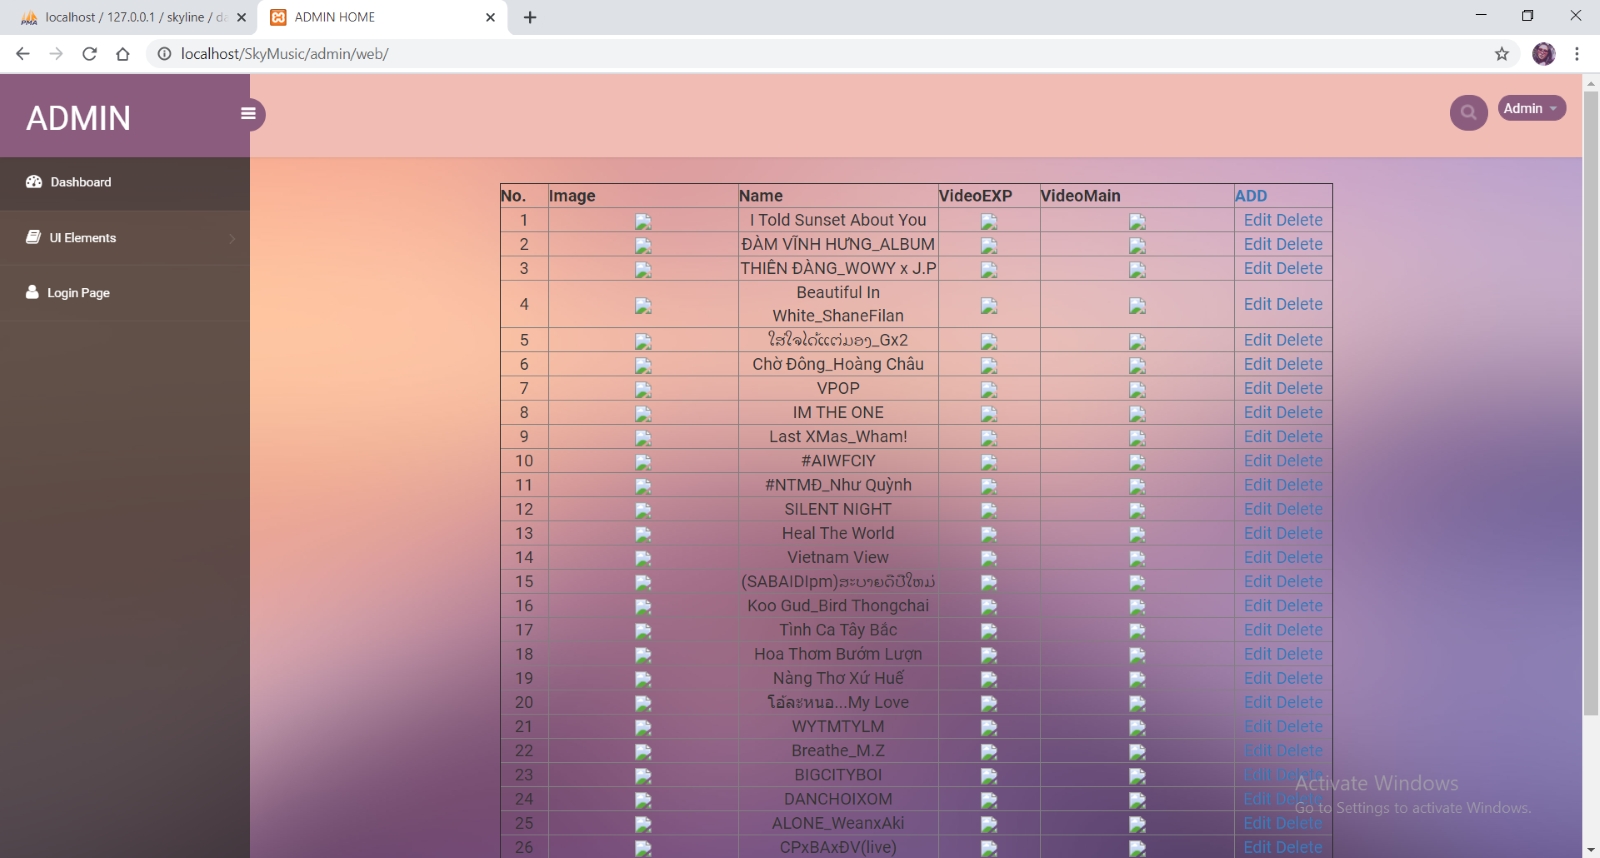Edit the Chờ Đông_Hoàng Châu row
Viewport: 1600px width, 858px height.
[x=1257, y=364]
